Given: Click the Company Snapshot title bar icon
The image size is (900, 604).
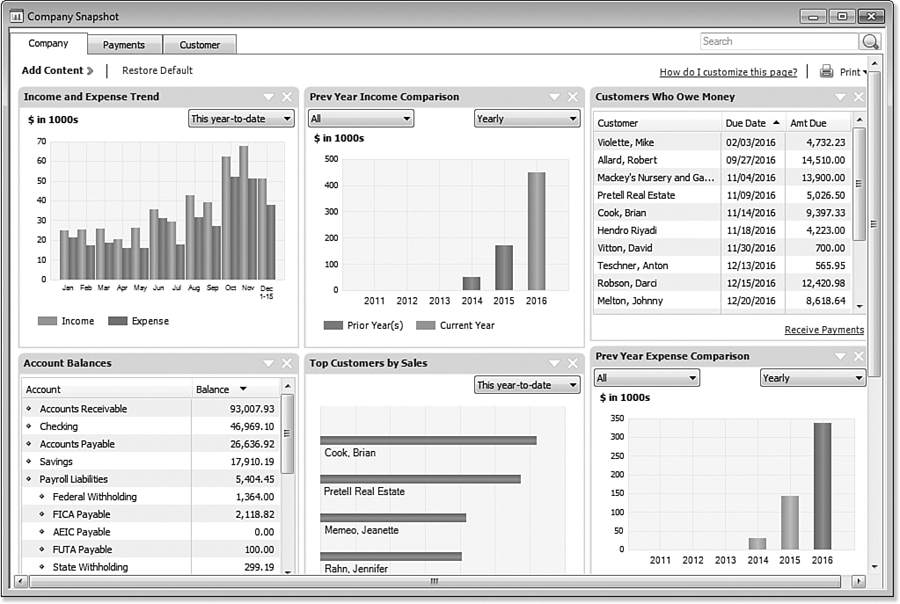Looking at the screenshot, I should pos(17,17).
